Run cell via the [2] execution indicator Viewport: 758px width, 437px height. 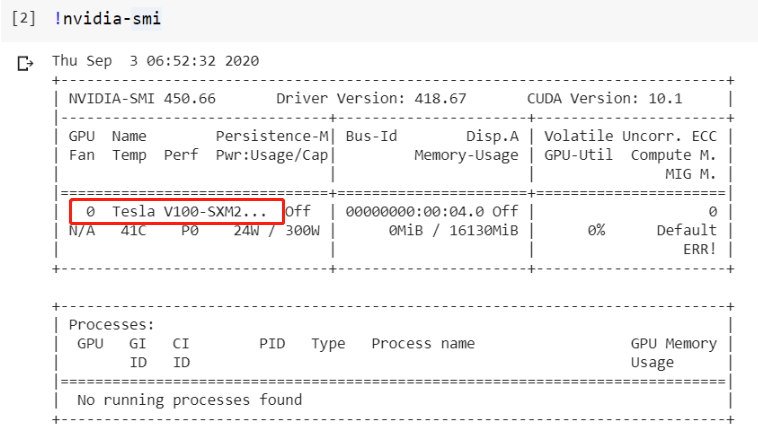(22, 19)
